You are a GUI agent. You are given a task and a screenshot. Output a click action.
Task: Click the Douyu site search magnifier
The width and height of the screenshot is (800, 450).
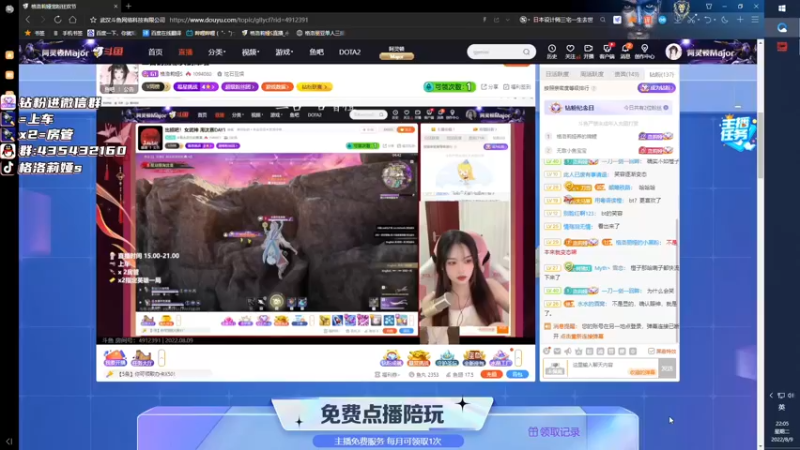[x=526, y=52]
